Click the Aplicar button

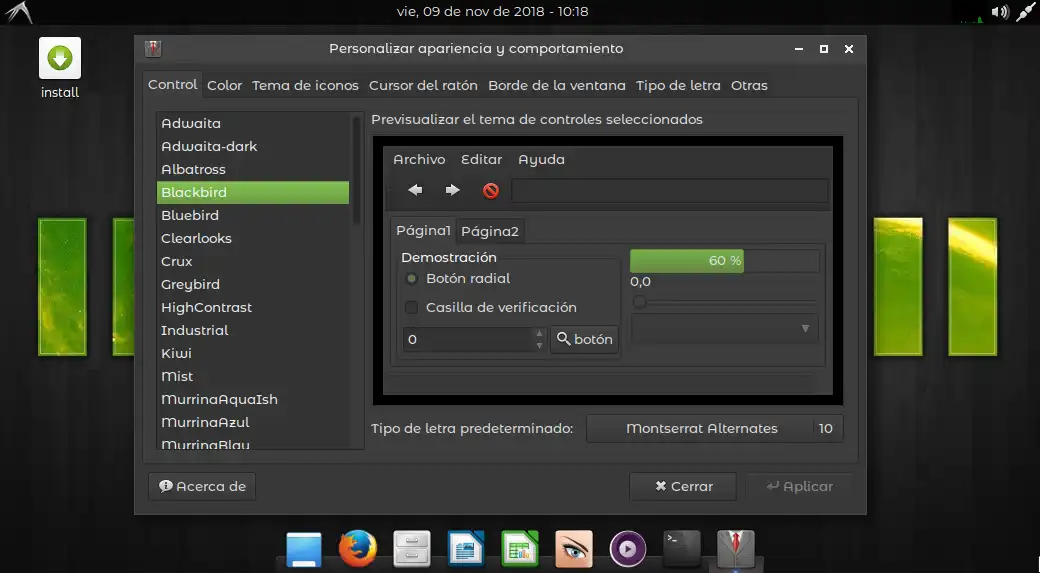(x=799, y=486)
